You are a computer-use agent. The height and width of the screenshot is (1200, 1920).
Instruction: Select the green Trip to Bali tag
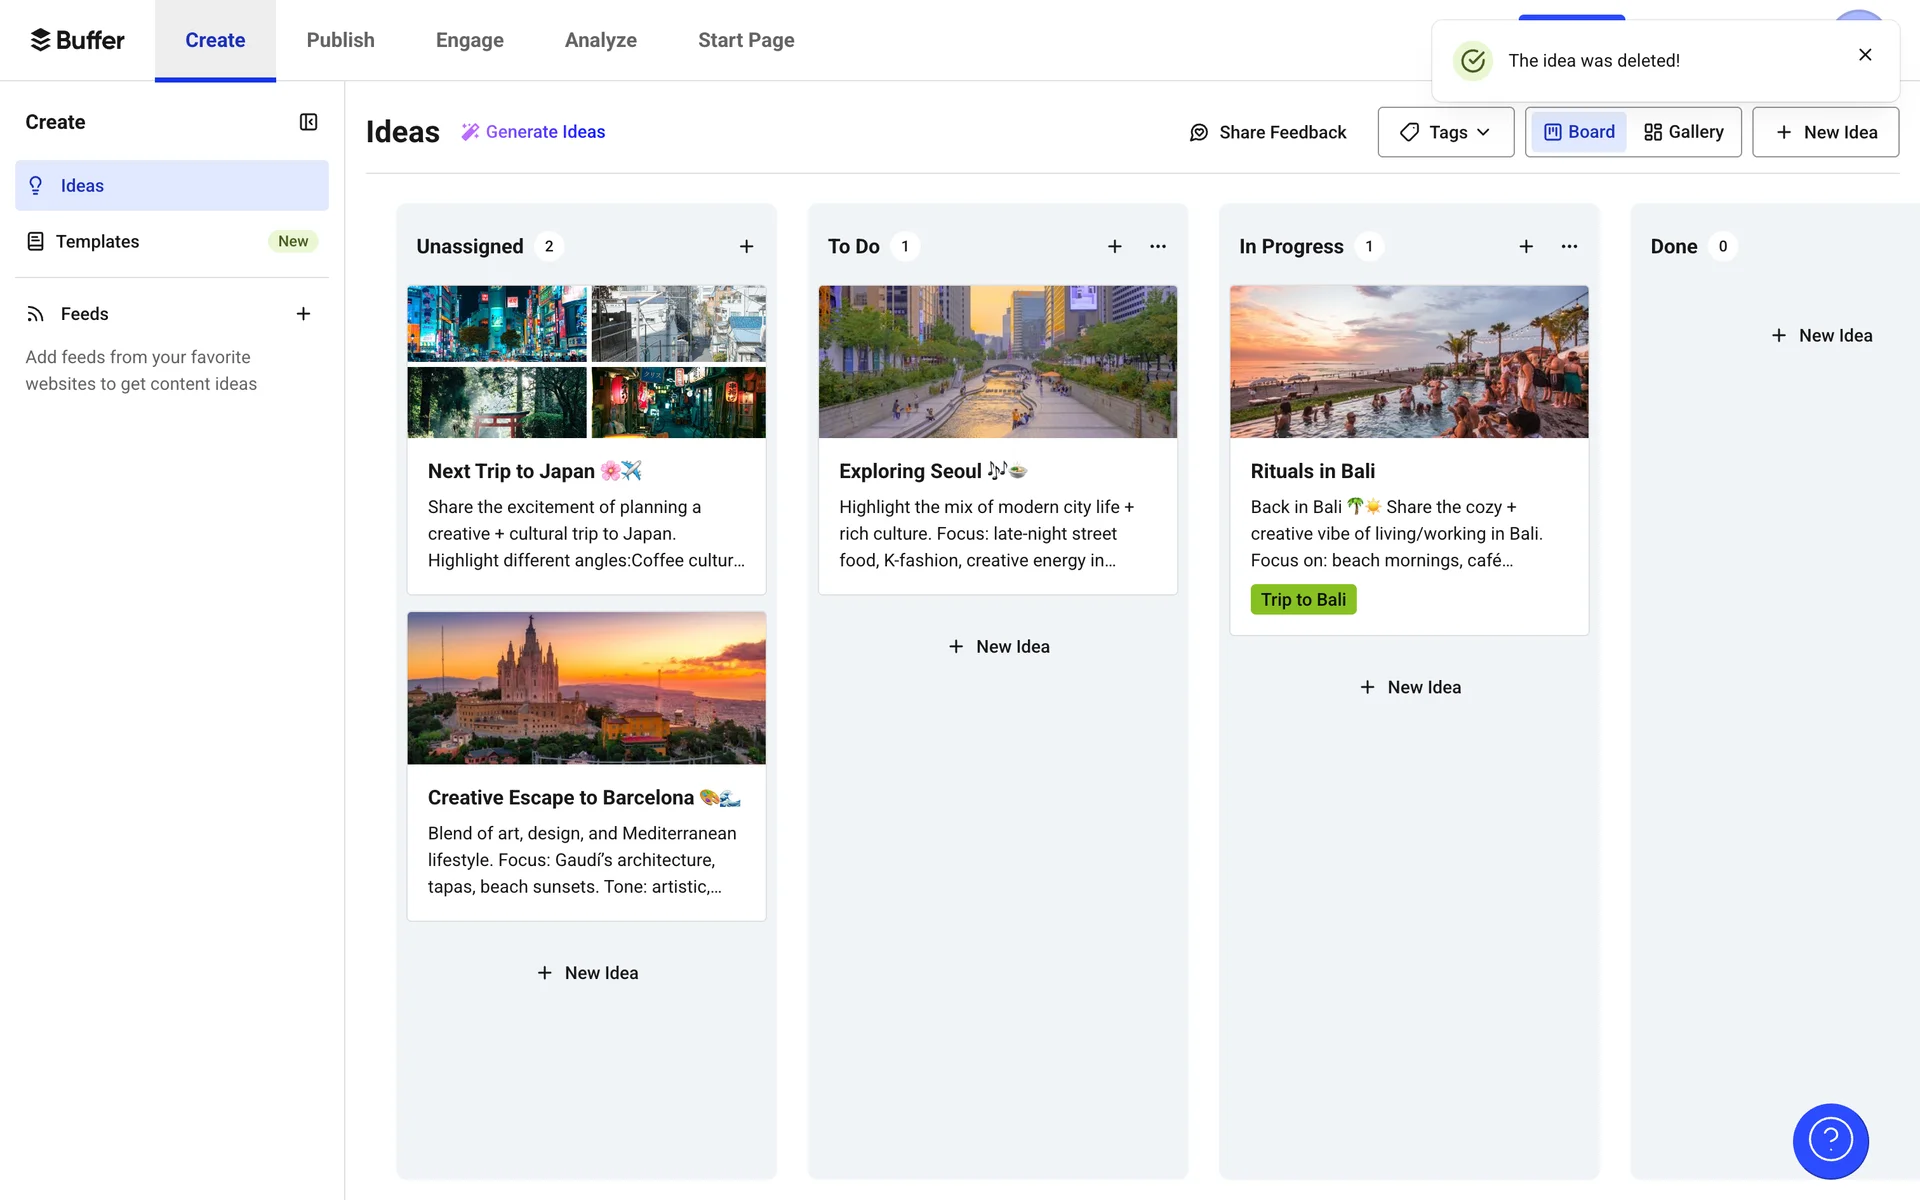(x=1303, y=599)
